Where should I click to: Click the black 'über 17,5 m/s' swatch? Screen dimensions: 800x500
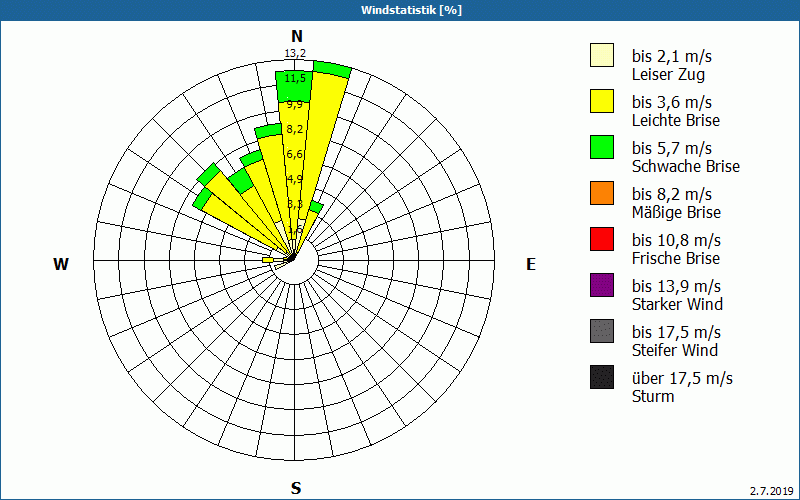pos(602,377)
